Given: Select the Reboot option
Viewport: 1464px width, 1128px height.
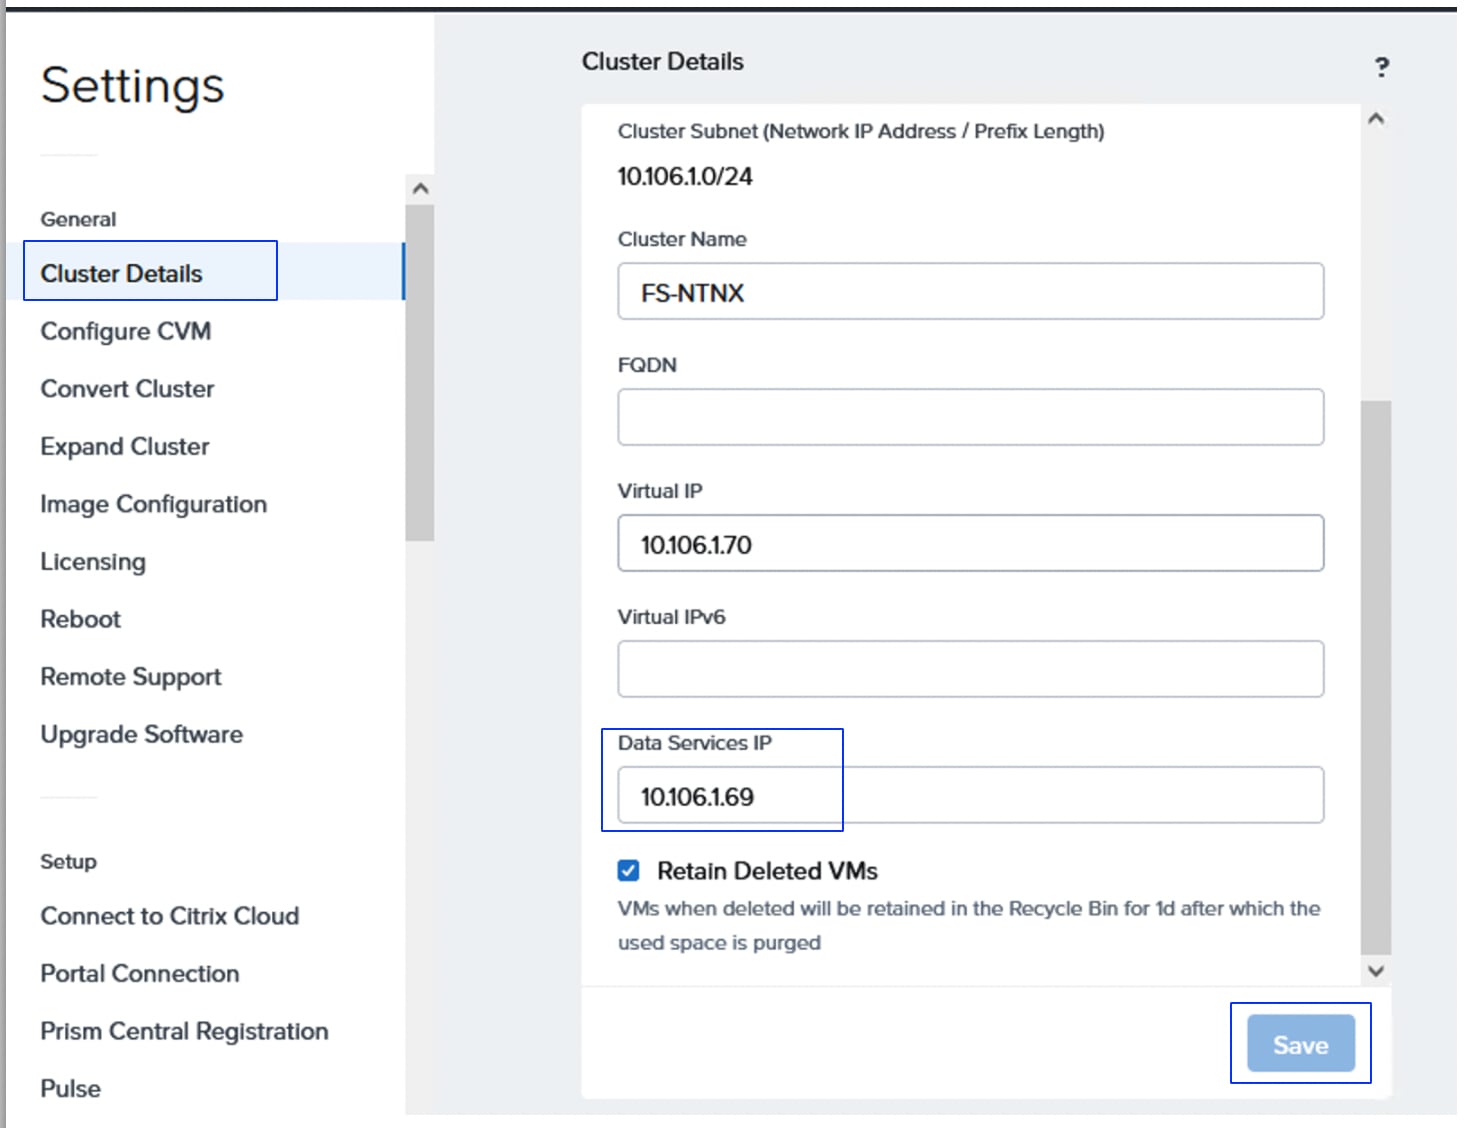Looking at the screenshot, I should (x=80, y=619).
